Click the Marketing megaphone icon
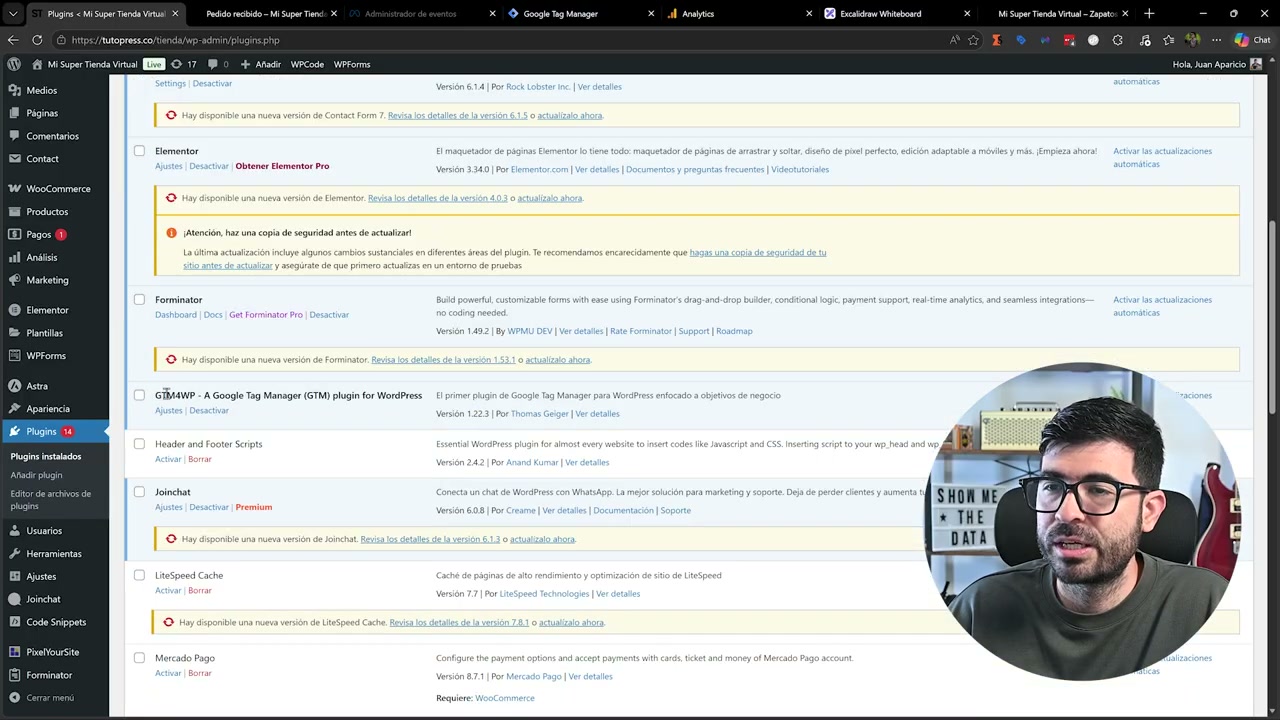1280x720 pixels. click(x=14, y=280)
